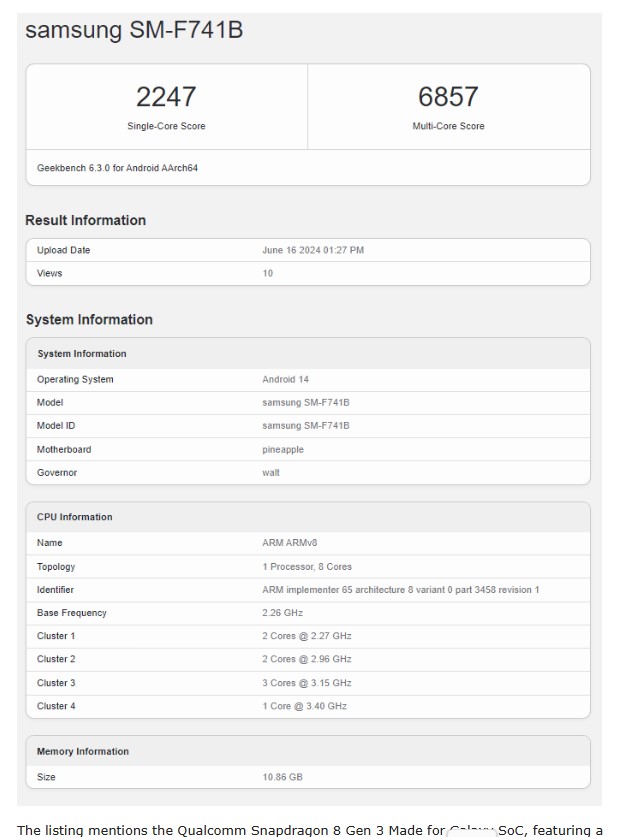Click the Cluster 2 label

tap(56, 659)
